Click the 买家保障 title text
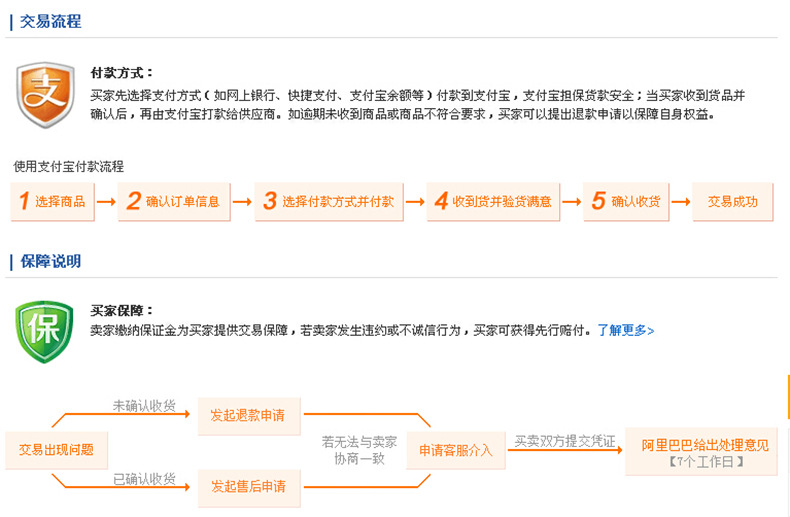790x517 pixels. click(122, 311)
